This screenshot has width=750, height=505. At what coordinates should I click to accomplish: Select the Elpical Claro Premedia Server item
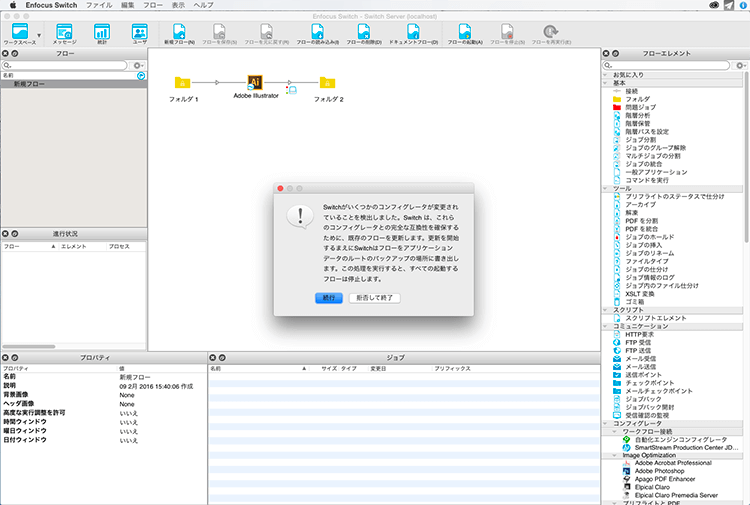click(669, 495)
